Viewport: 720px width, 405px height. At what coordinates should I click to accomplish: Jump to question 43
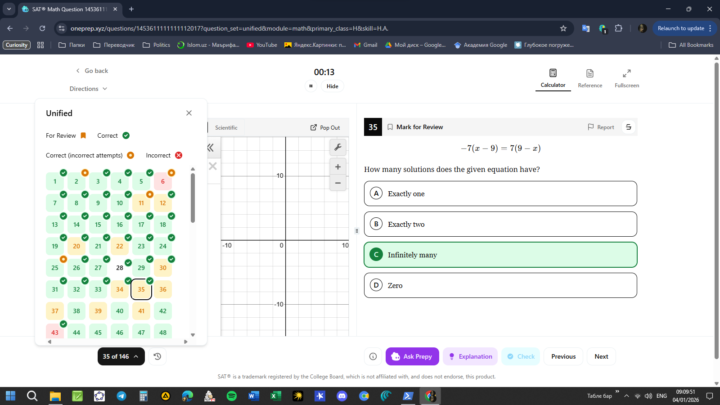click(55, 332)
